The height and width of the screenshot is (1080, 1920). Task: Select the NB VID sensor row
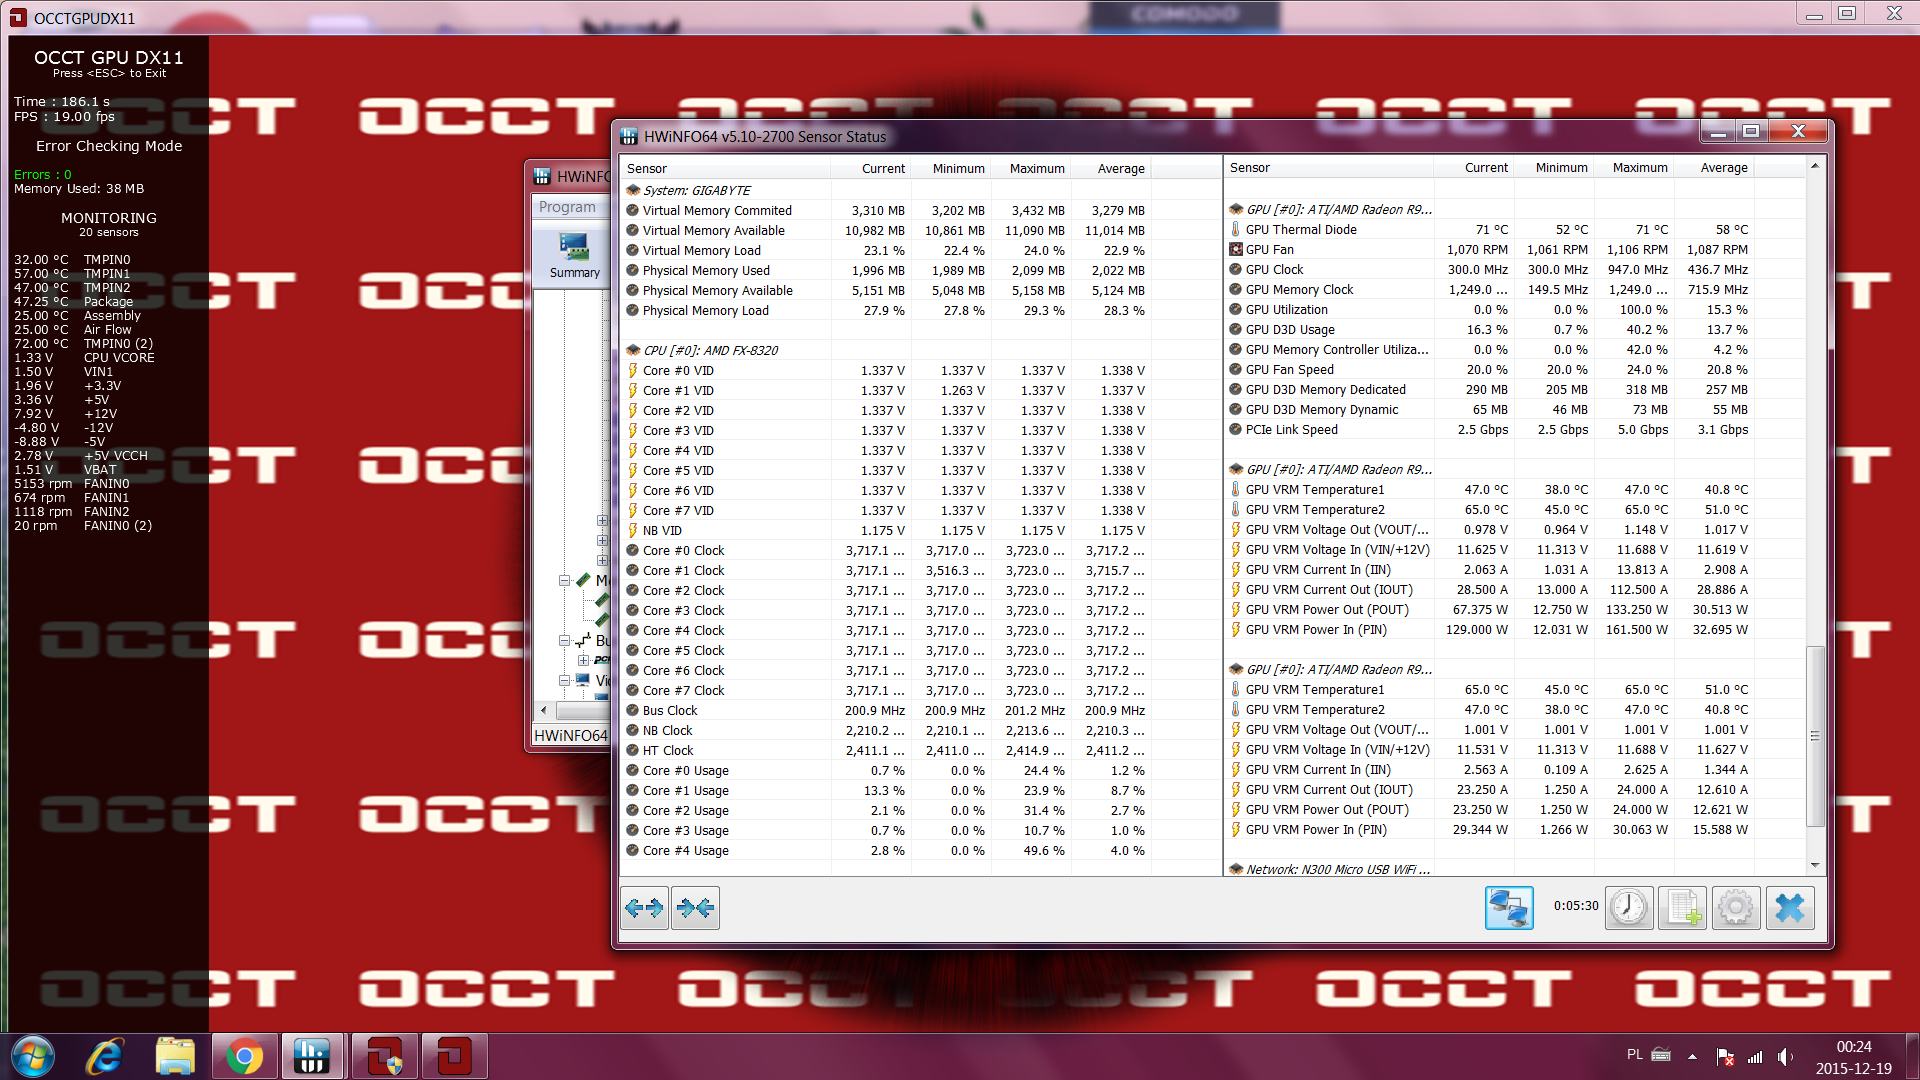pyautogui.click(x=886, y=531)
